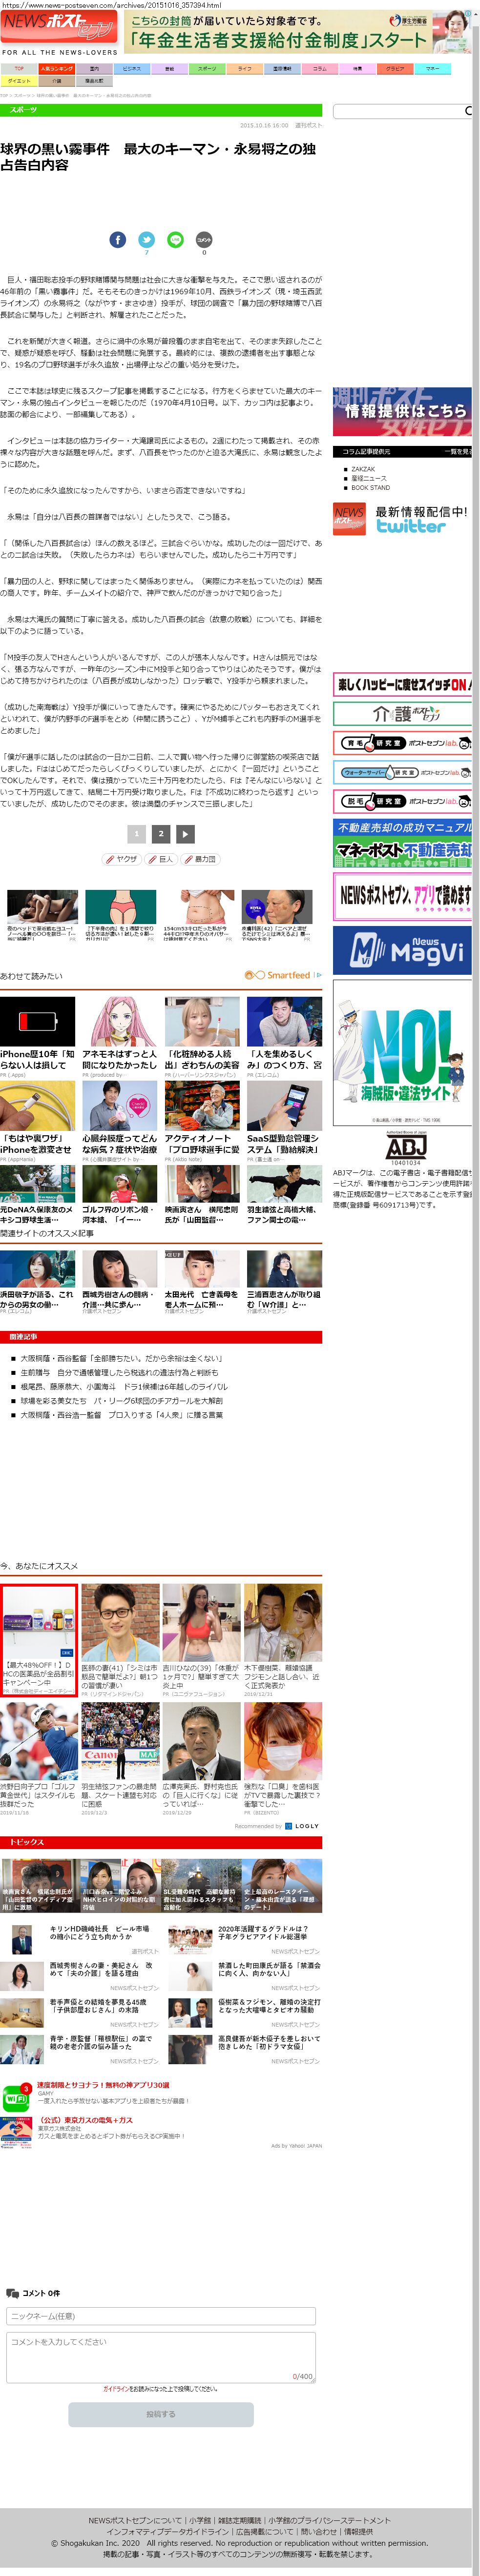Open the グラビア navigation tab
Screen dimensions: 480x2576
point(395,69)
